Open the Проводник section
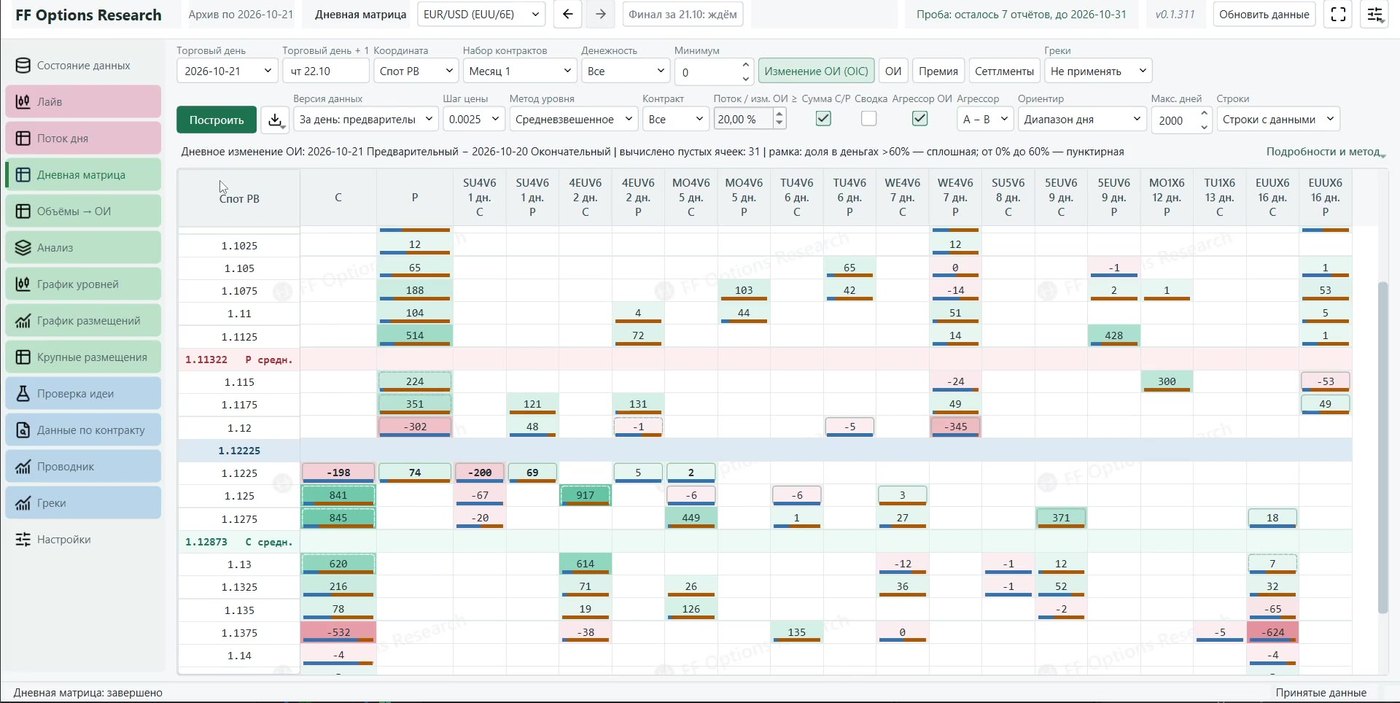The image size is (1400, 703). [x=83, y=466]
